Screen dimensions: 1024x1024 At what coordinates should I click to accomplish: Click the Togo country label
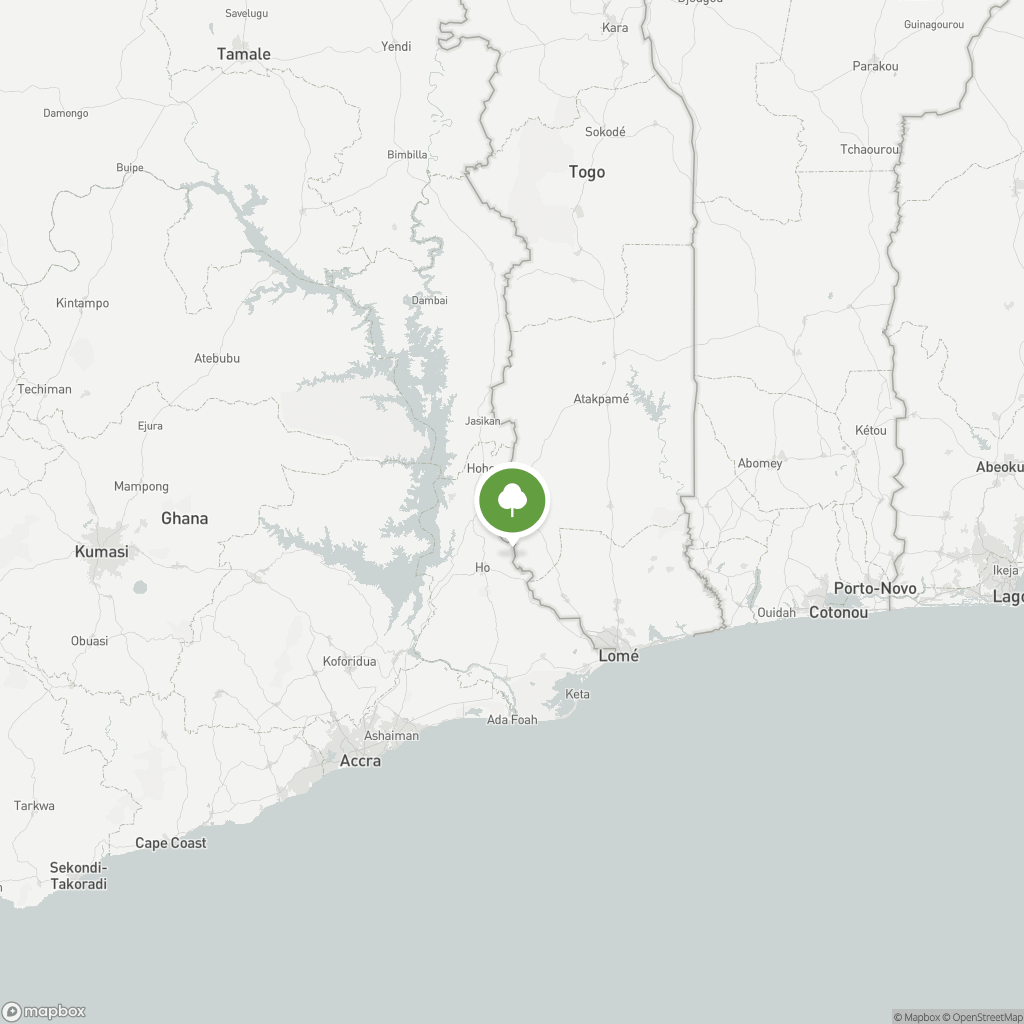[x=586, y=172]
